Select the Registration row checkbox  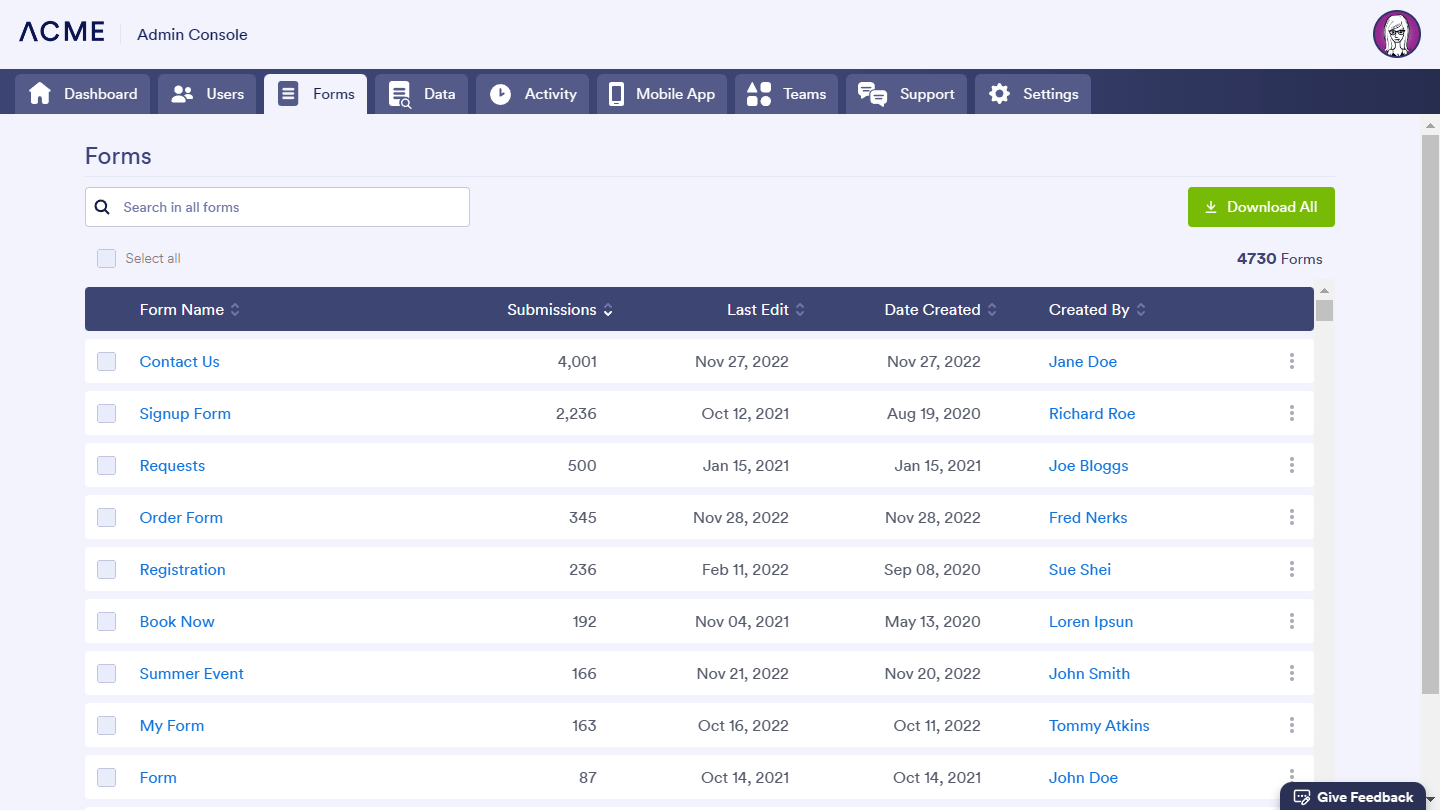click(106, 569)
